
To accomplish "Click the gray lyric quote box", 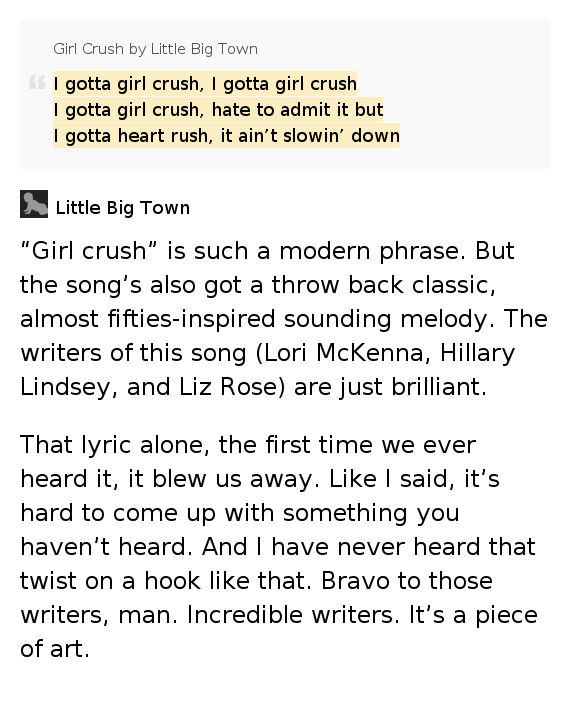I will [285, 94].
